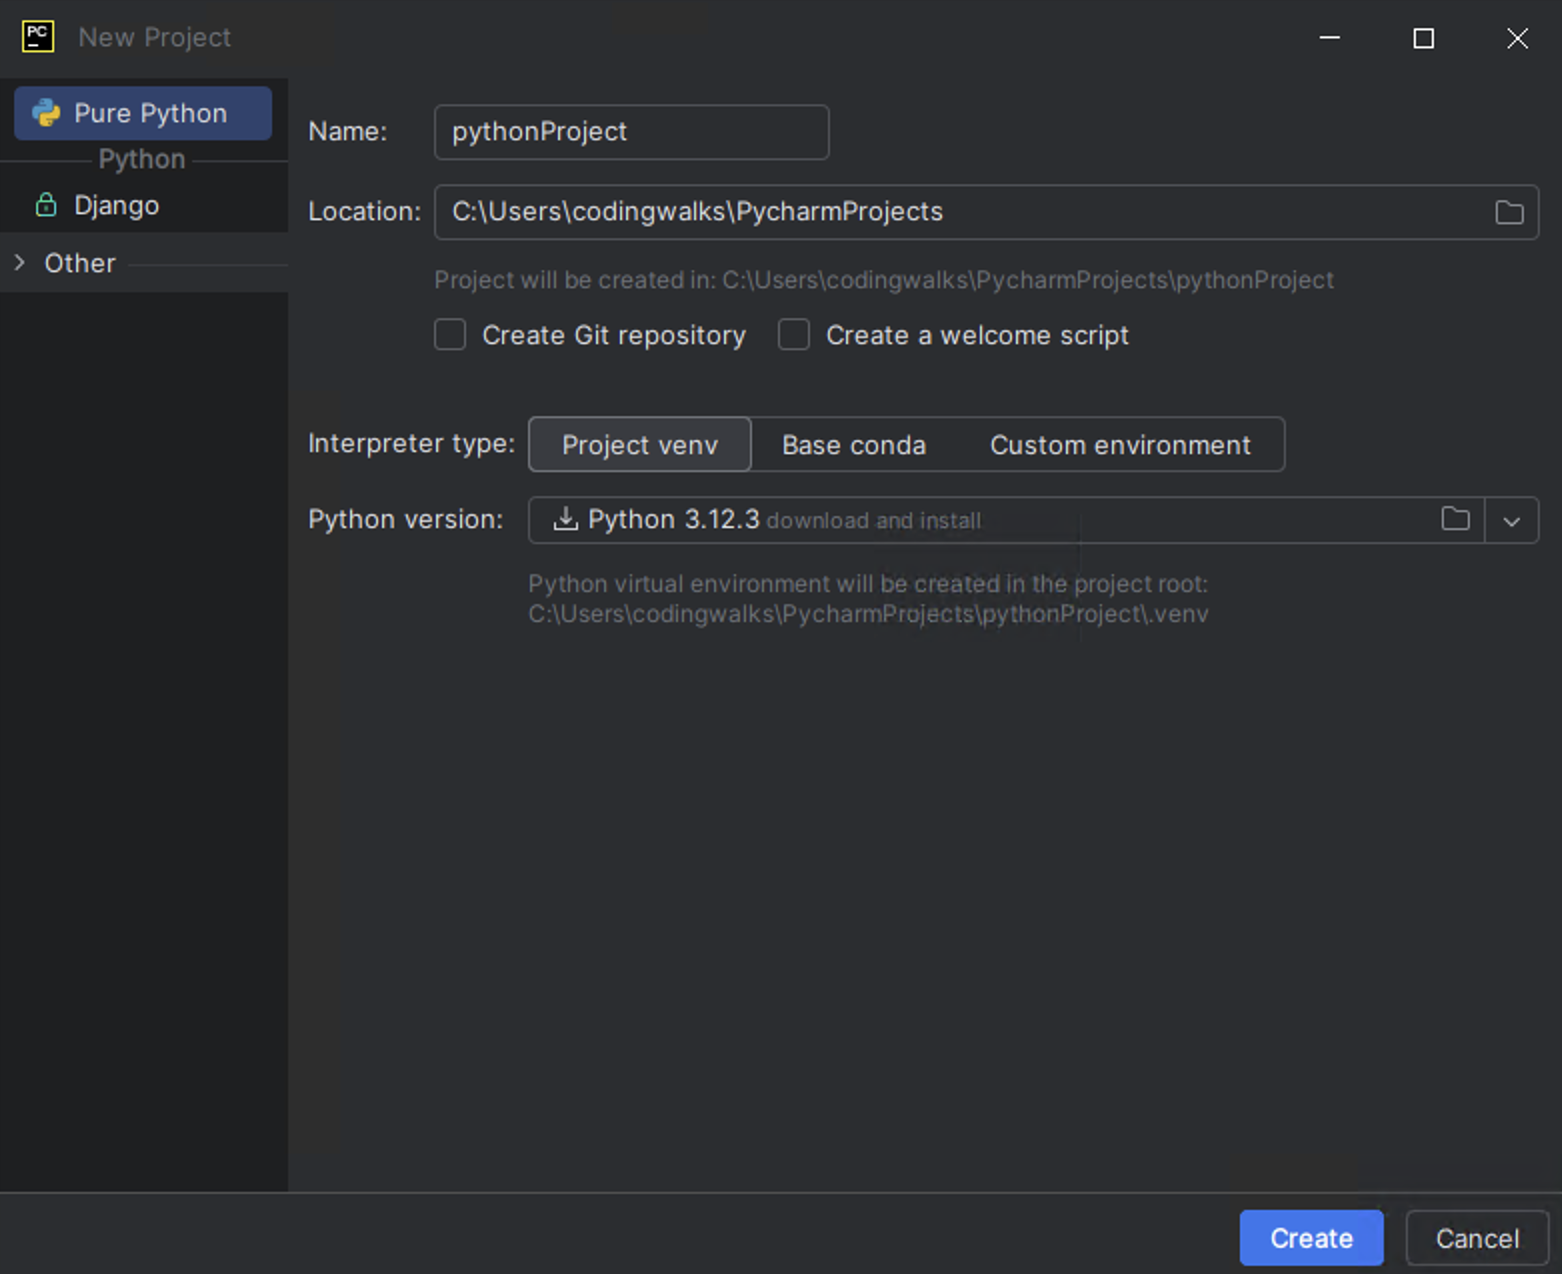Choose Base conda interpreter type
Viewport: 1562px width, 1274px height.
tap(854, 445)
